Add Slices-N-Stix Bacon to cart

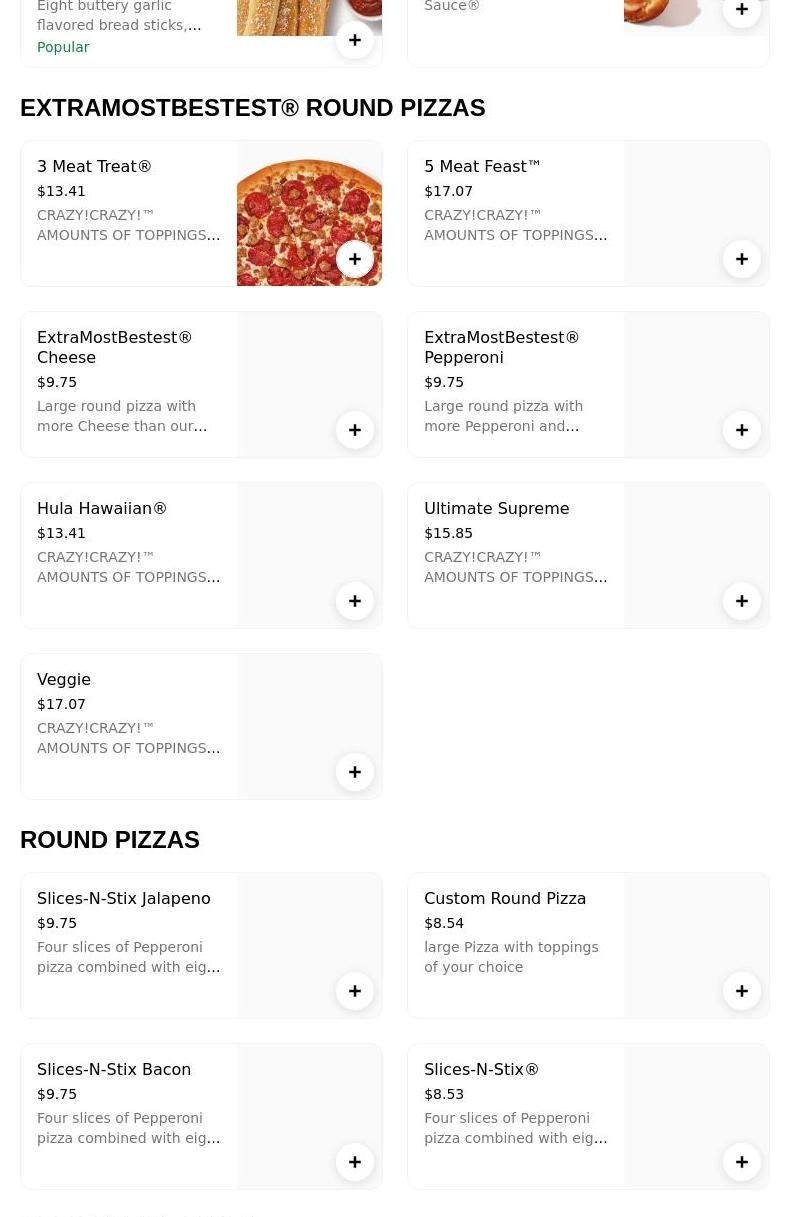point(355,1162)
